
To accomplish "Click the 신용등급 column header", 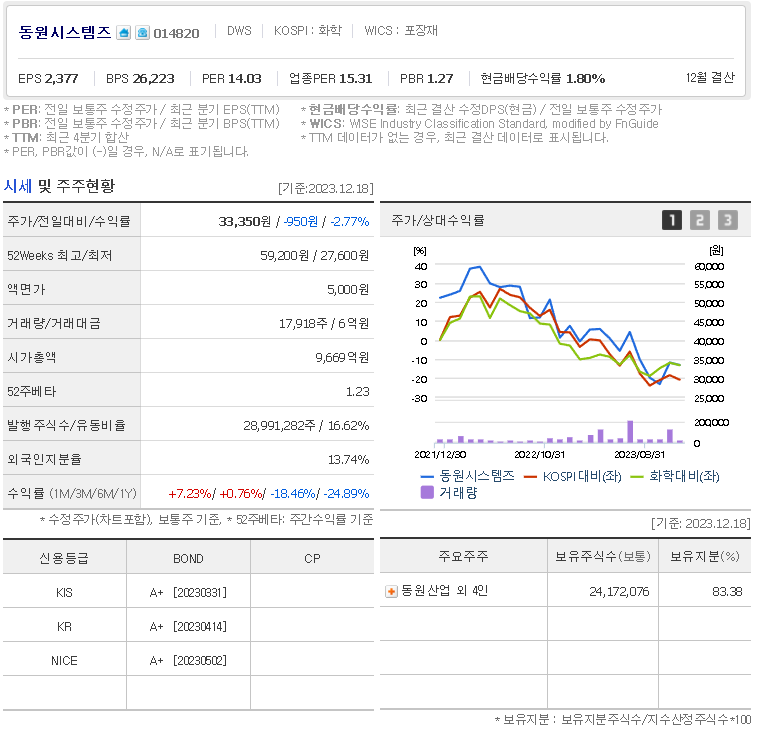I will 64,558.
